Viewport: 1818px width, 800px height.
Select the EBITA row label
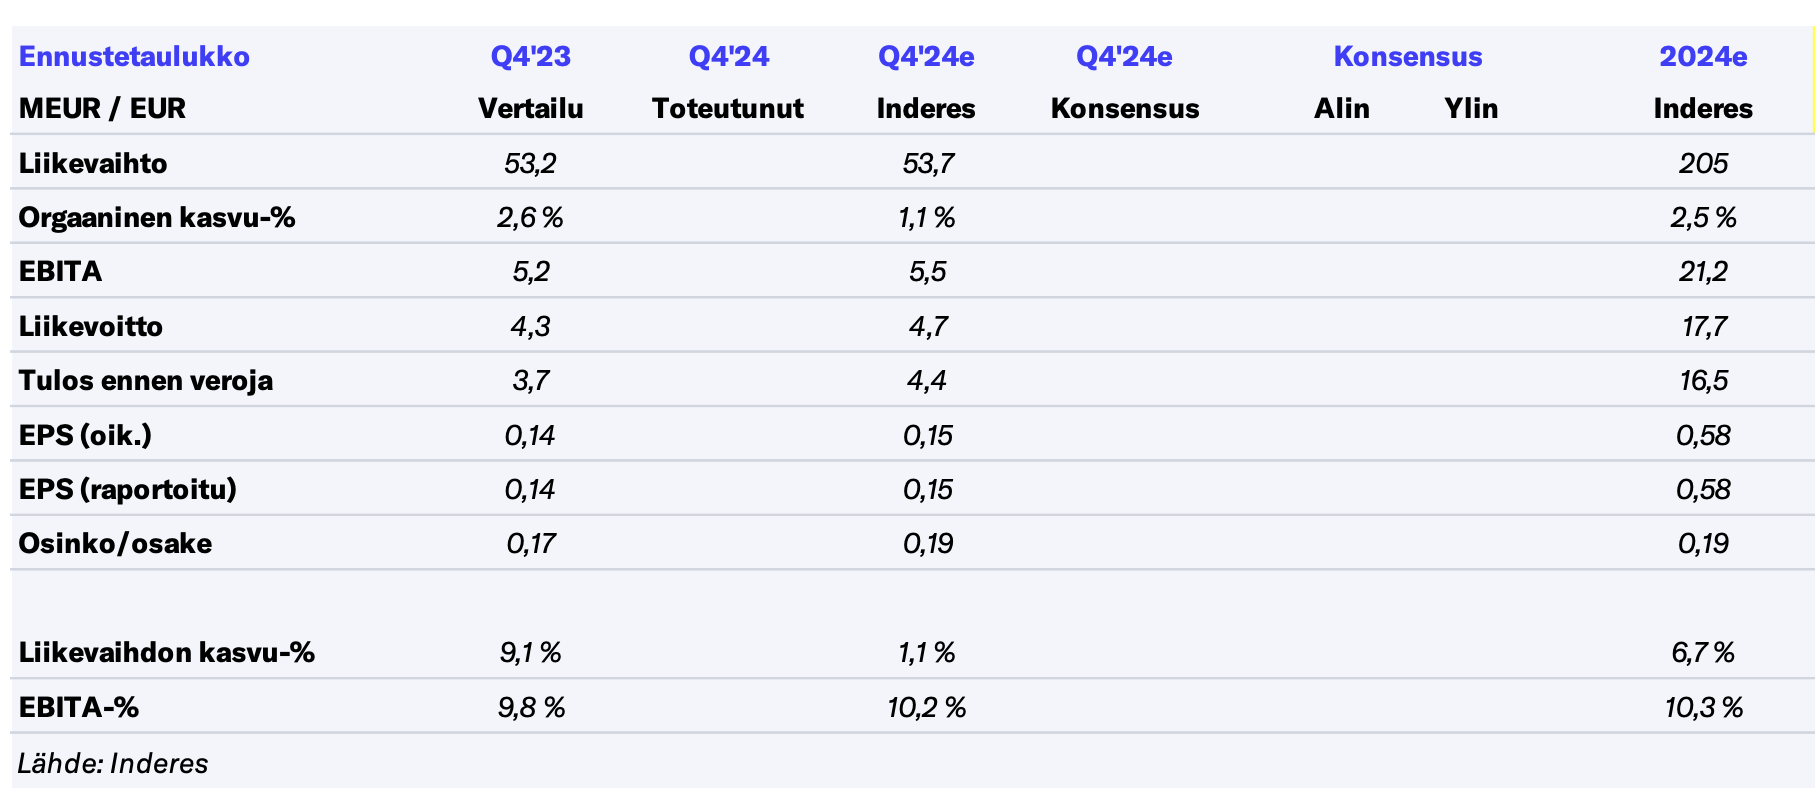[x=60, y=271]
